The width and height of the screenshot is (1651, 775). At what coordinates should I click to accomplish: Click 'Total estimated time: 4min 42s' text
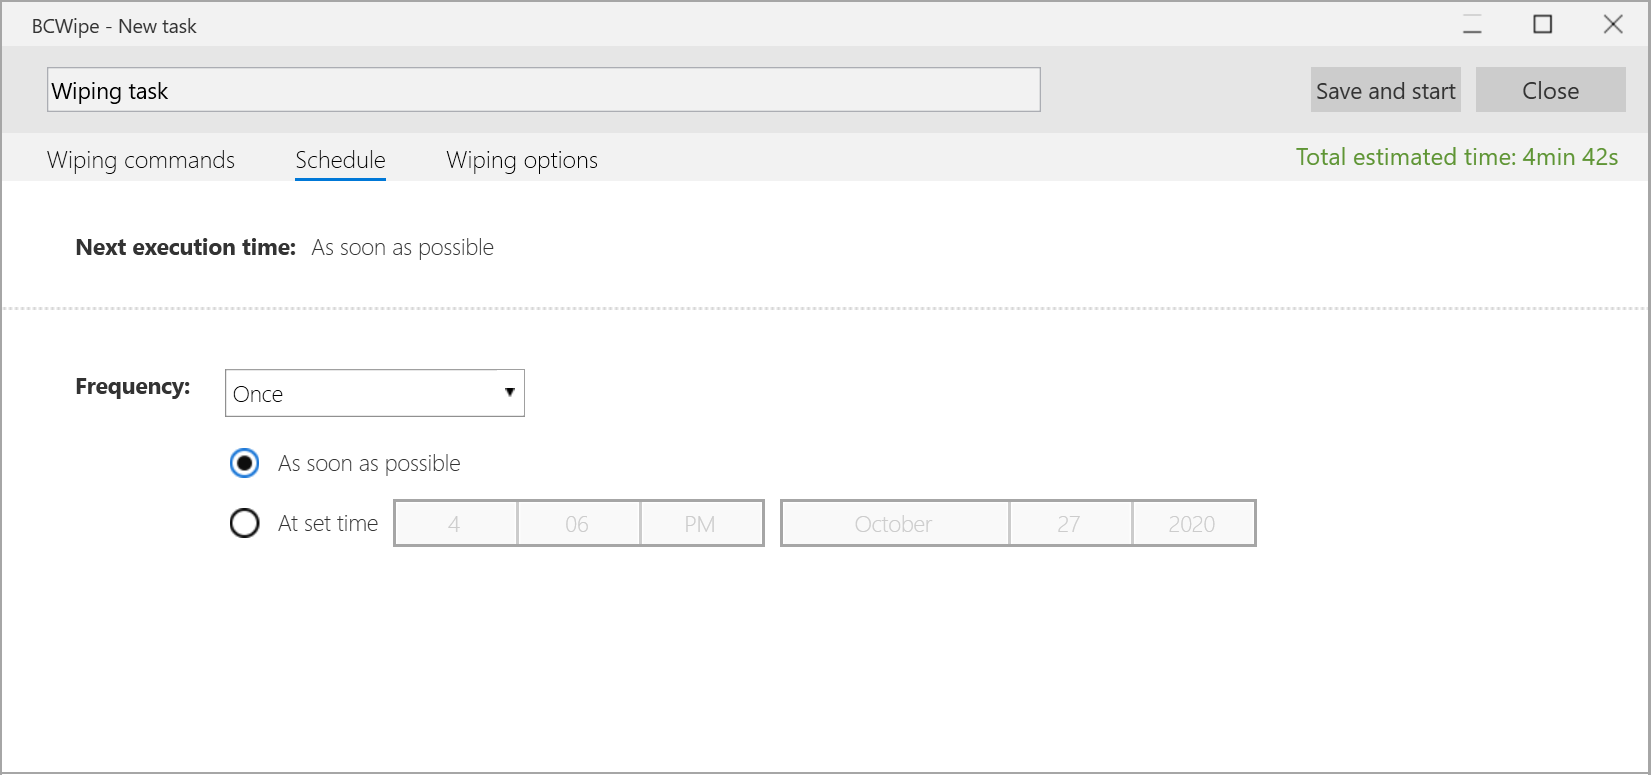tap(1457, 157)
